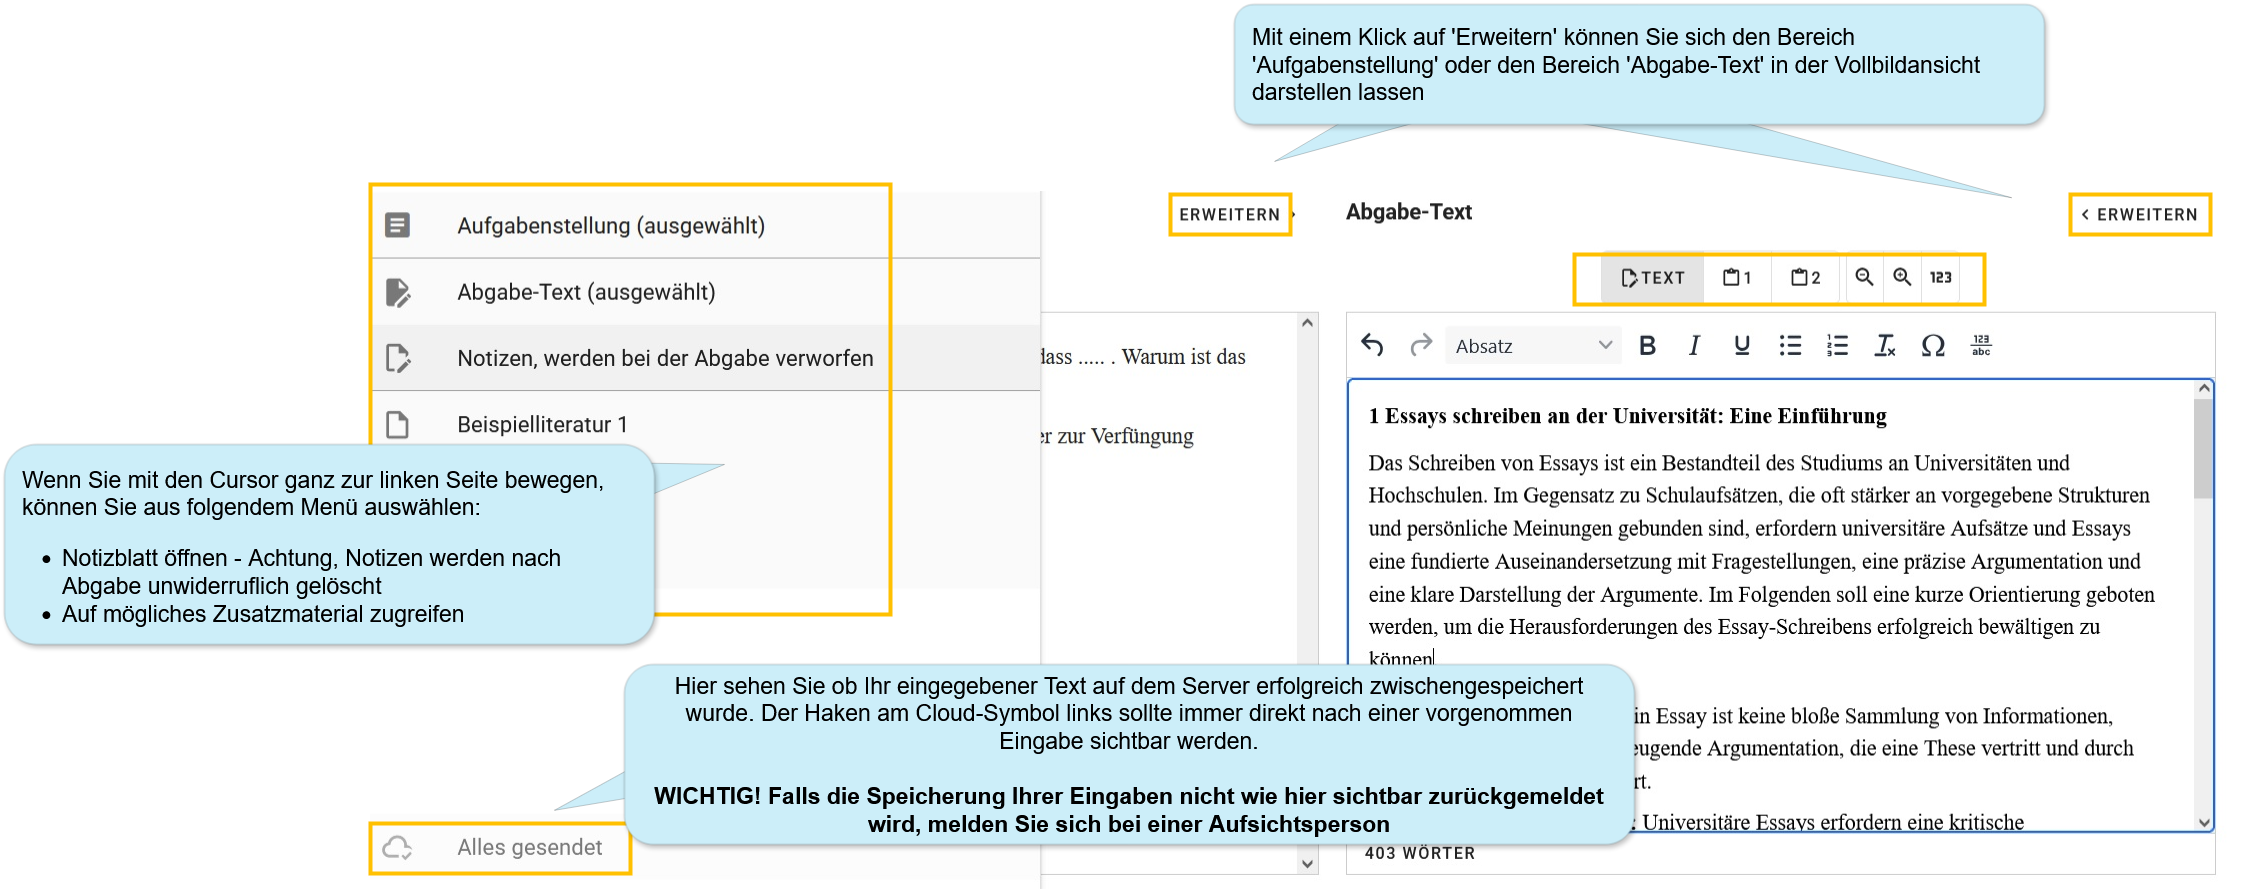Click the 123 numbering button next to zoom
Viewport: 2249px width, 890px height.
[1941, 277]
